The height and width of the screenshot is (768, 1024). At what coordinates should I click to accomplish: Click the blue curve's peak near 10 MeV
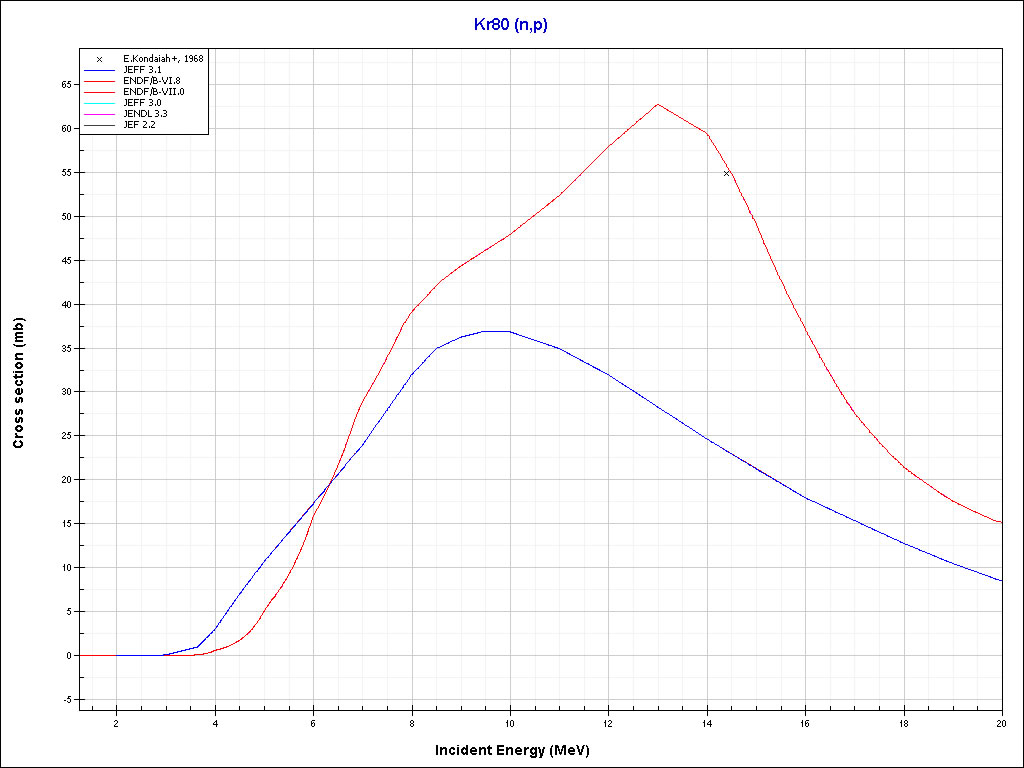(498, 331)
